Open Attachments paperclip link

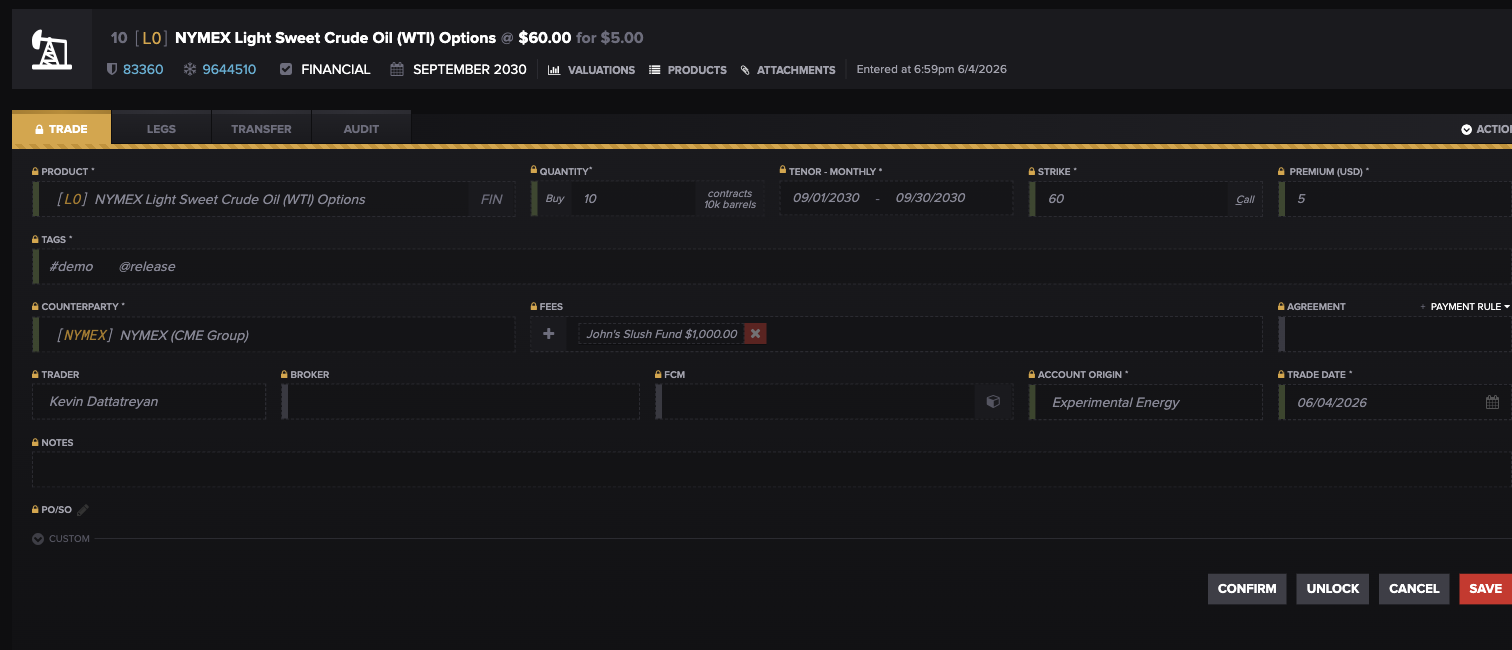[788, 70]
